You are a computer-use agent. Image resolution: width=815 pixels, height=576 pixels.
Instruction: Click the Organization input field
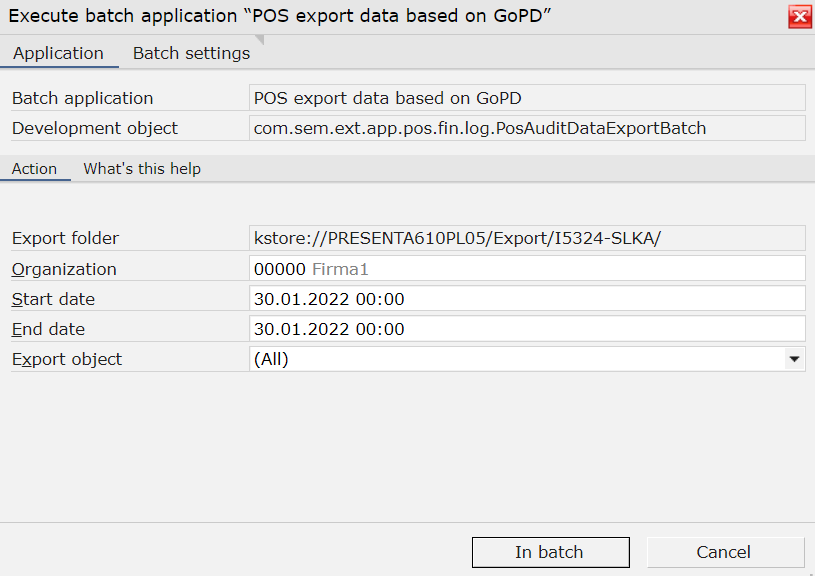click(527, 269)
